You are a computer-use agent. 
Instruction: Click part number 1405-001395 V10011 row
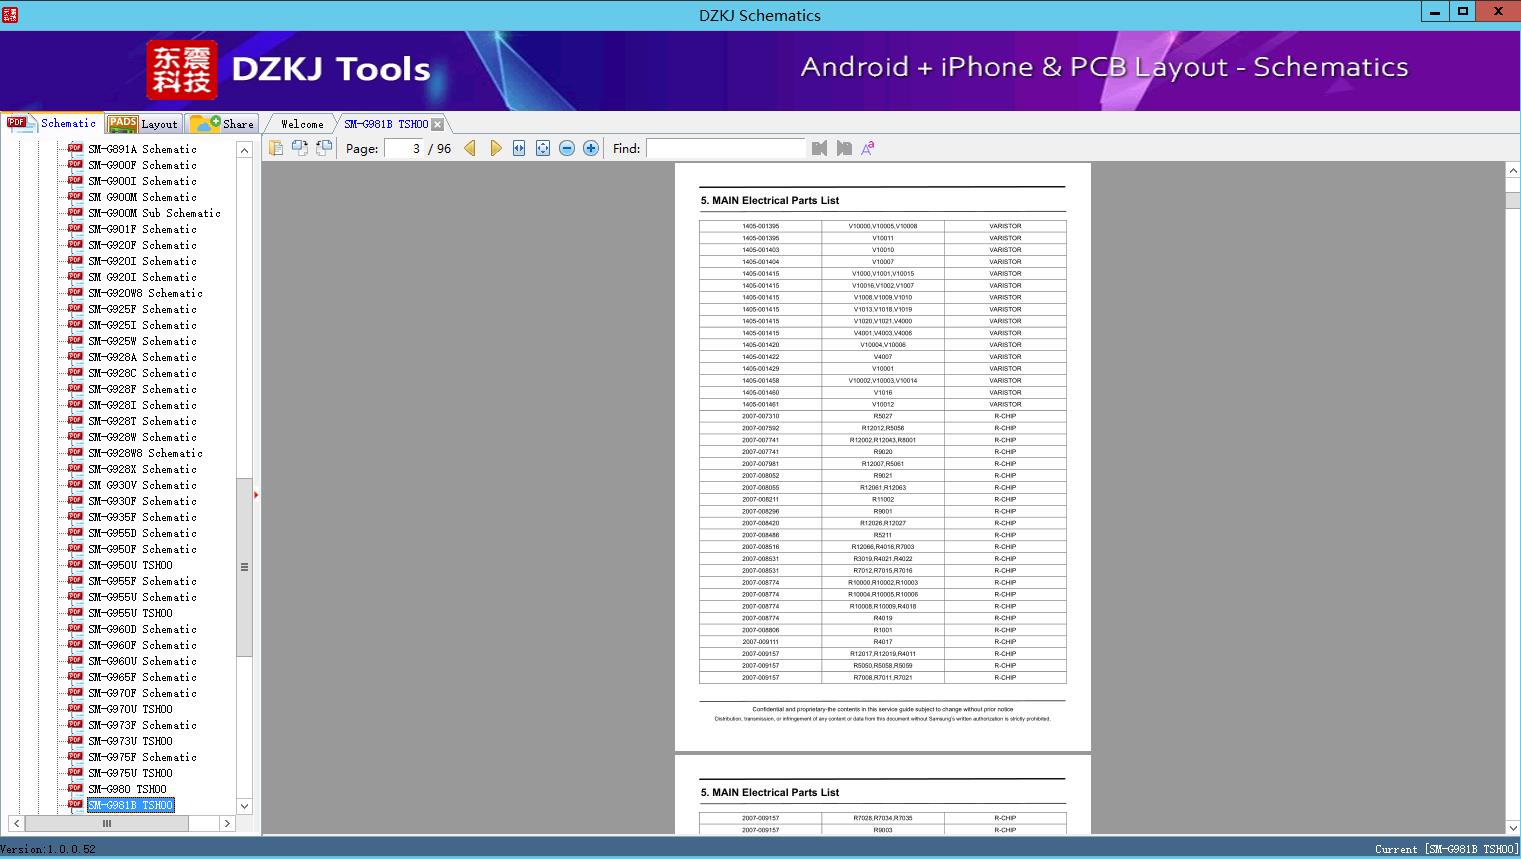(883, 238)
